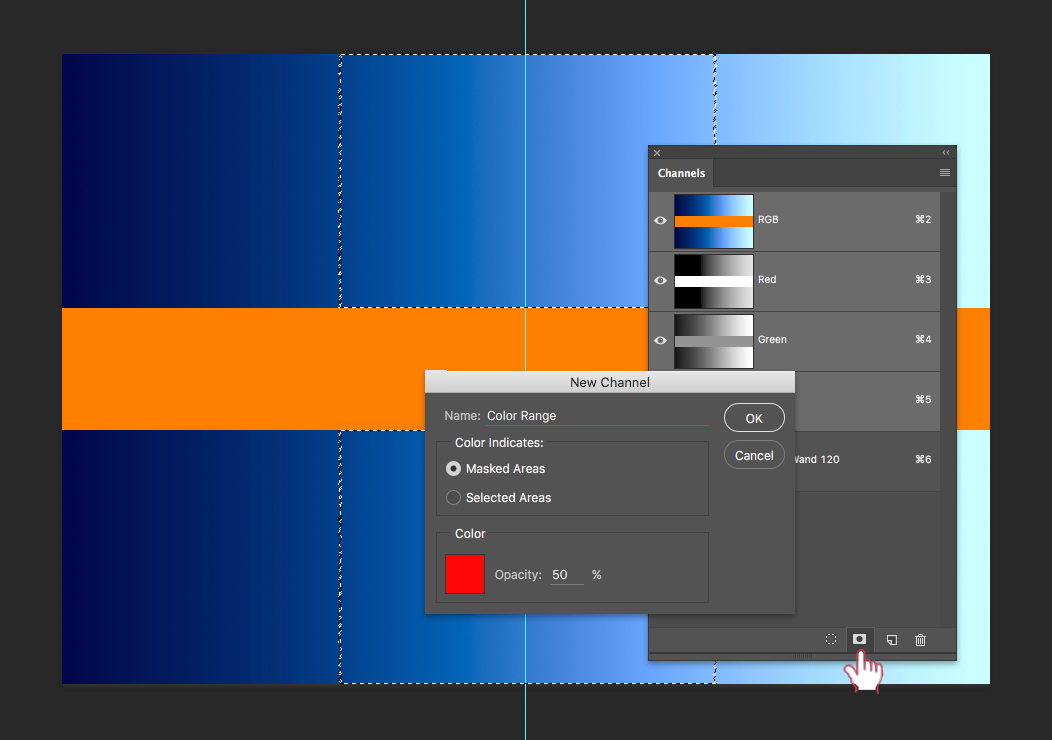This screenshot has width=1052, height=740.
Task: Close the Channels panel with the X
Action: coord(657,153)
